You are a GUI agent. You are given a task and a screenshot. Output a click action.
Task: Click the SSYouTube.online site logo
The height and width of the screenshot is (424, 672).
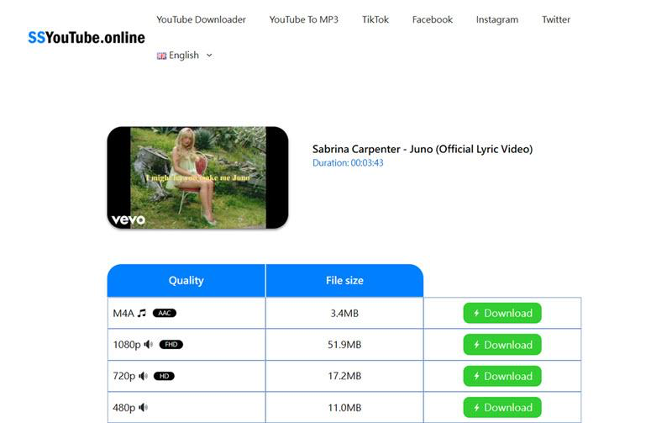coord(86,38)
